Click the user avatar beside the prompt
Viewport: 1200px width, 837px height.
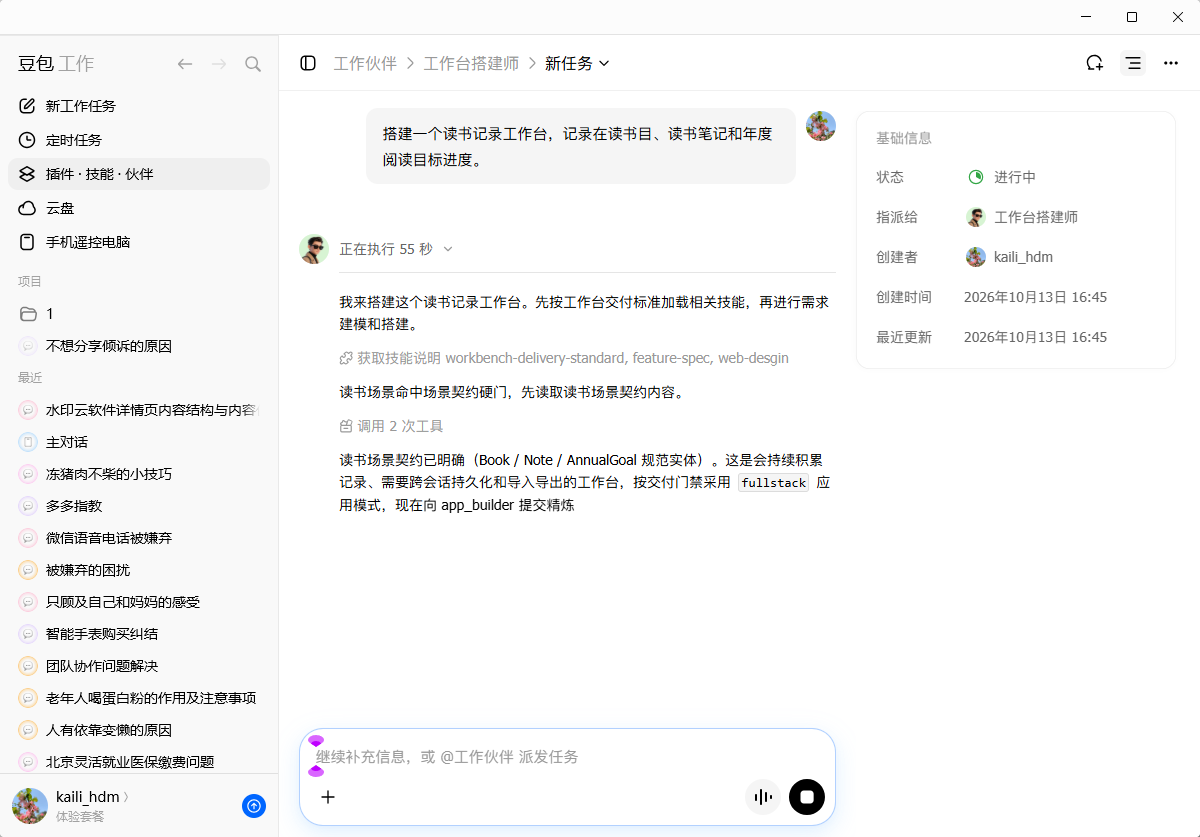point(821,126)
